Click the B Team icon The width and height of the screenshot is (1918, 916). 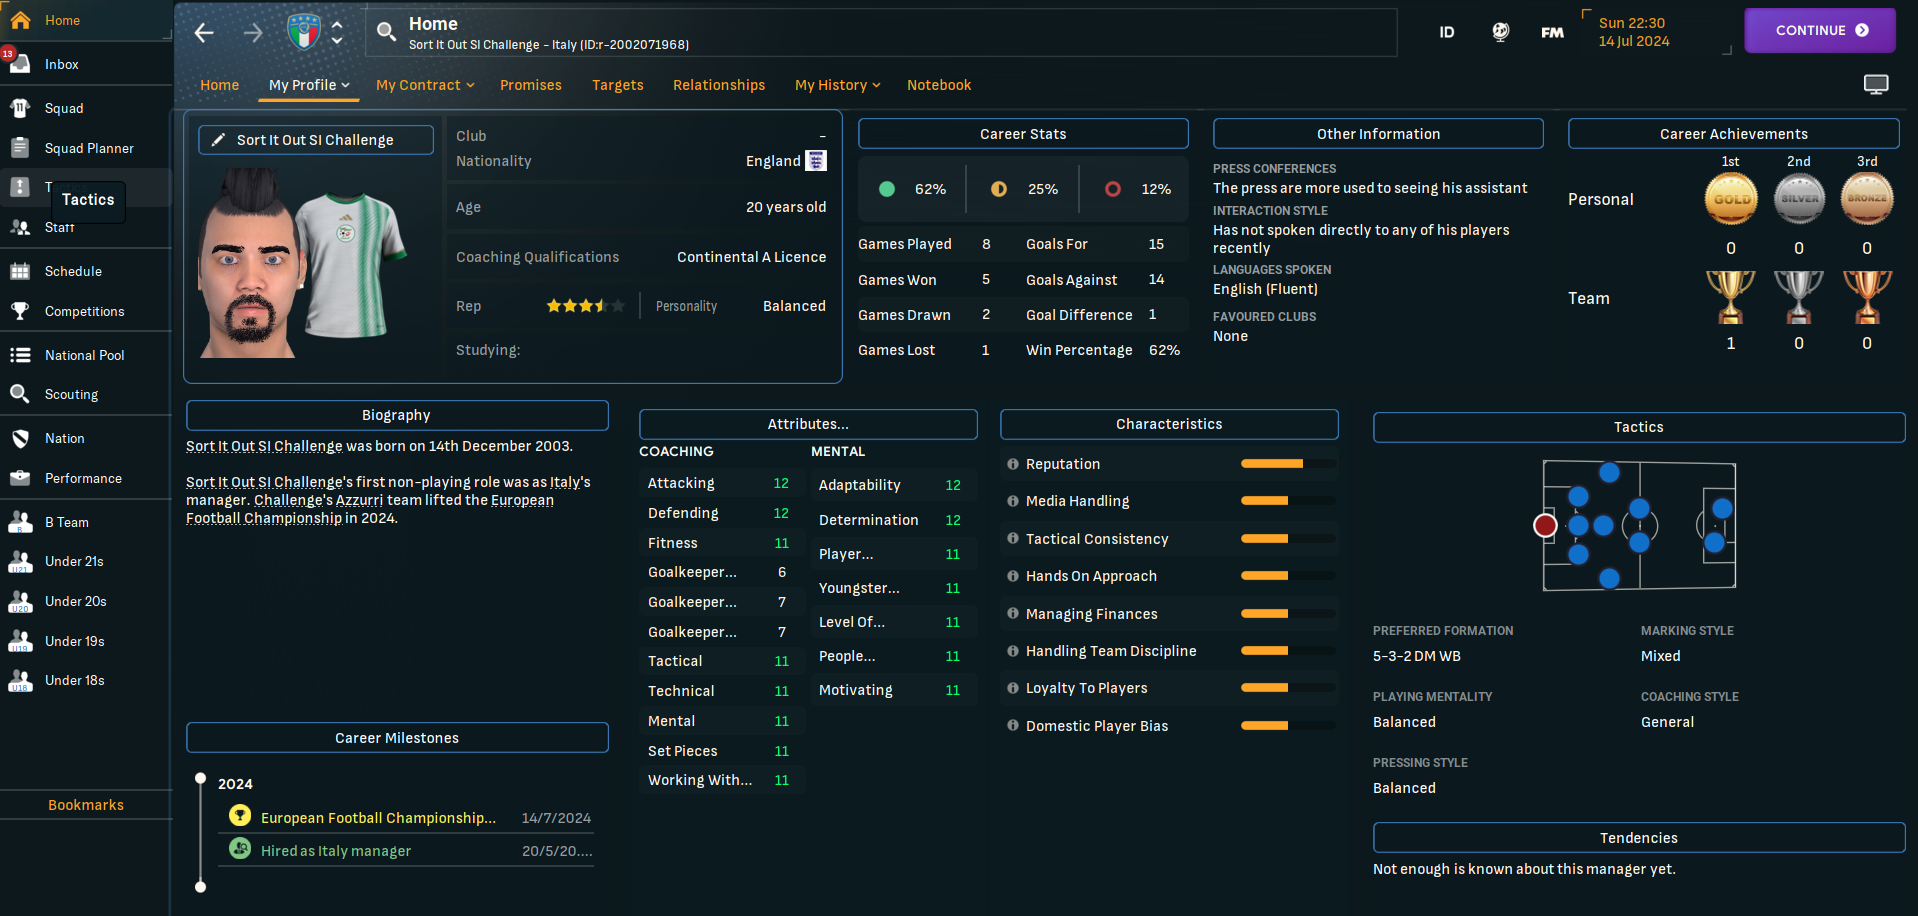(20, 522)
